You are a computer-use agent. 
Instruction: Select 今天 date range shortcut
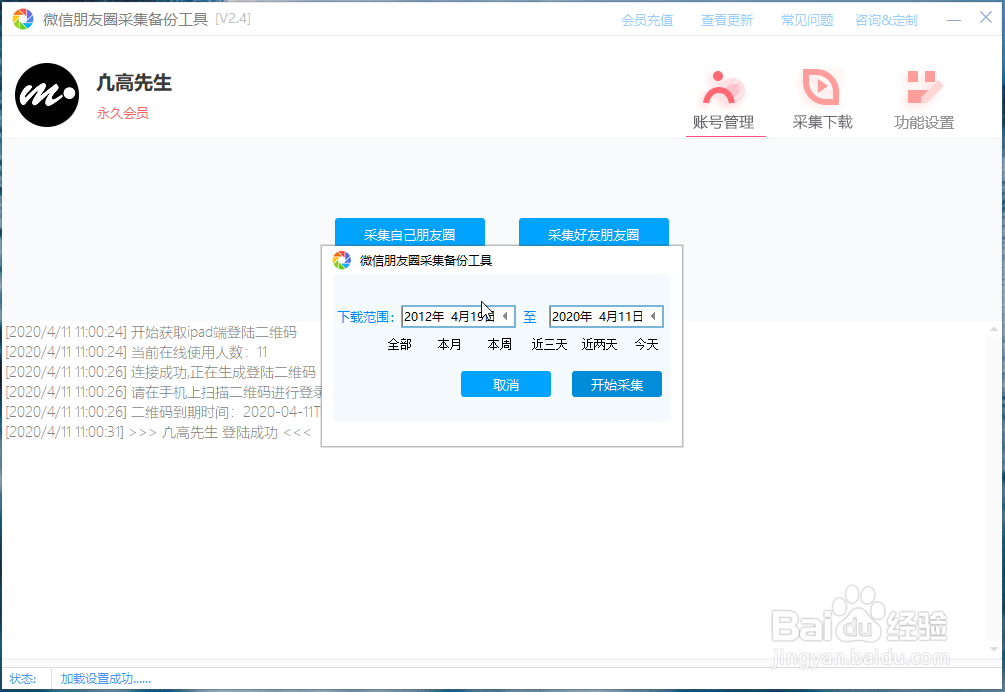pos(647,345)
